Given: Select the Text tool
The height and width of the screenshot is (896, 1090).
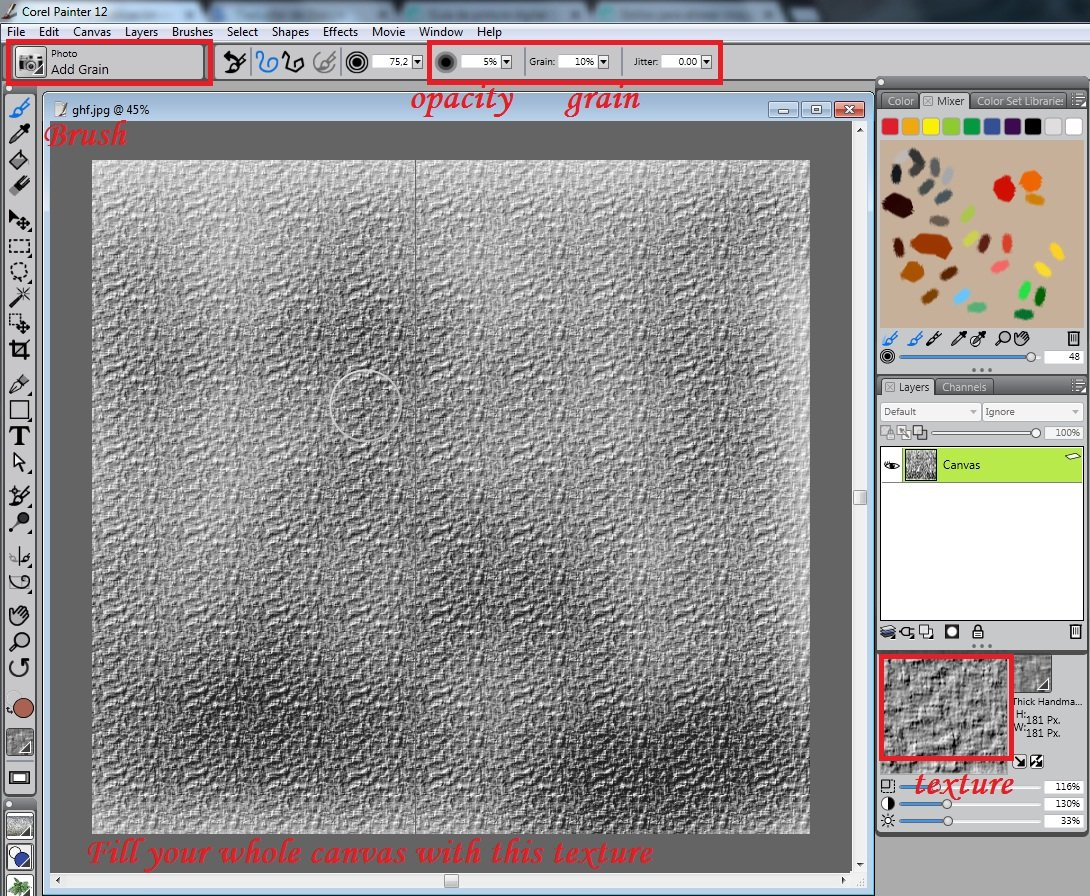Looking at the screenshot, I should coord(19,436).
